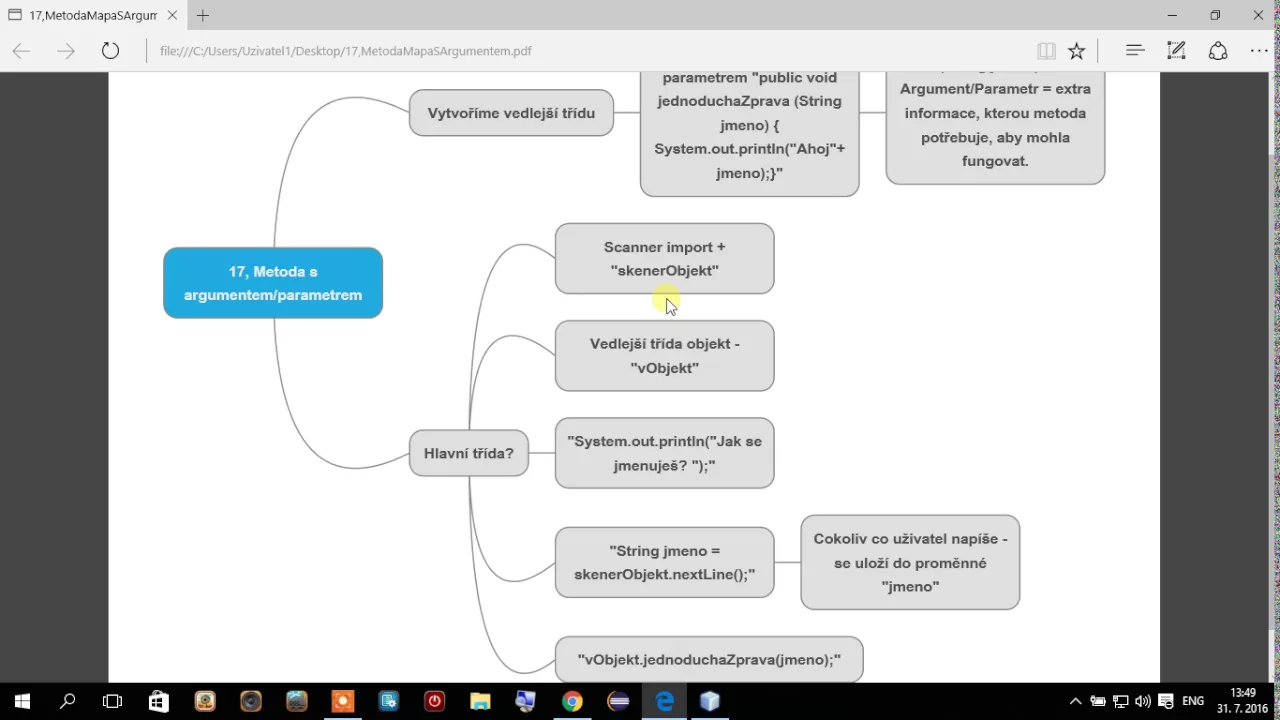This screenshot has width=1280, height=720.
Task: Open reading view book icon
Action: (x=1046, y=51)
